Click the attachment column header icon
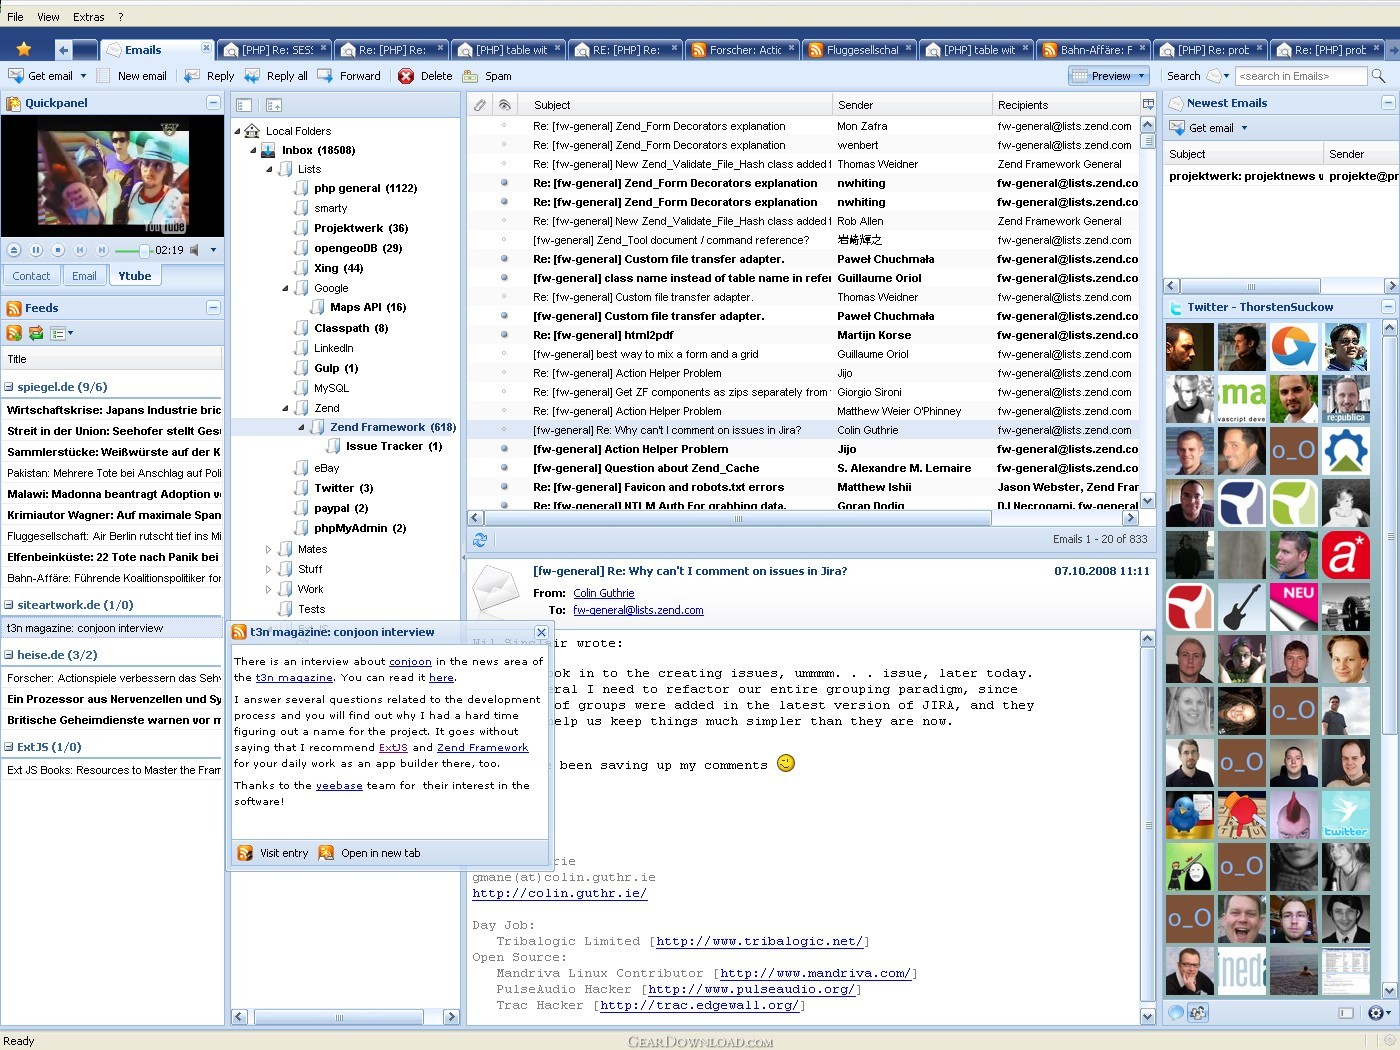This screenshot has width=1400, height=1050. [480, 105]
